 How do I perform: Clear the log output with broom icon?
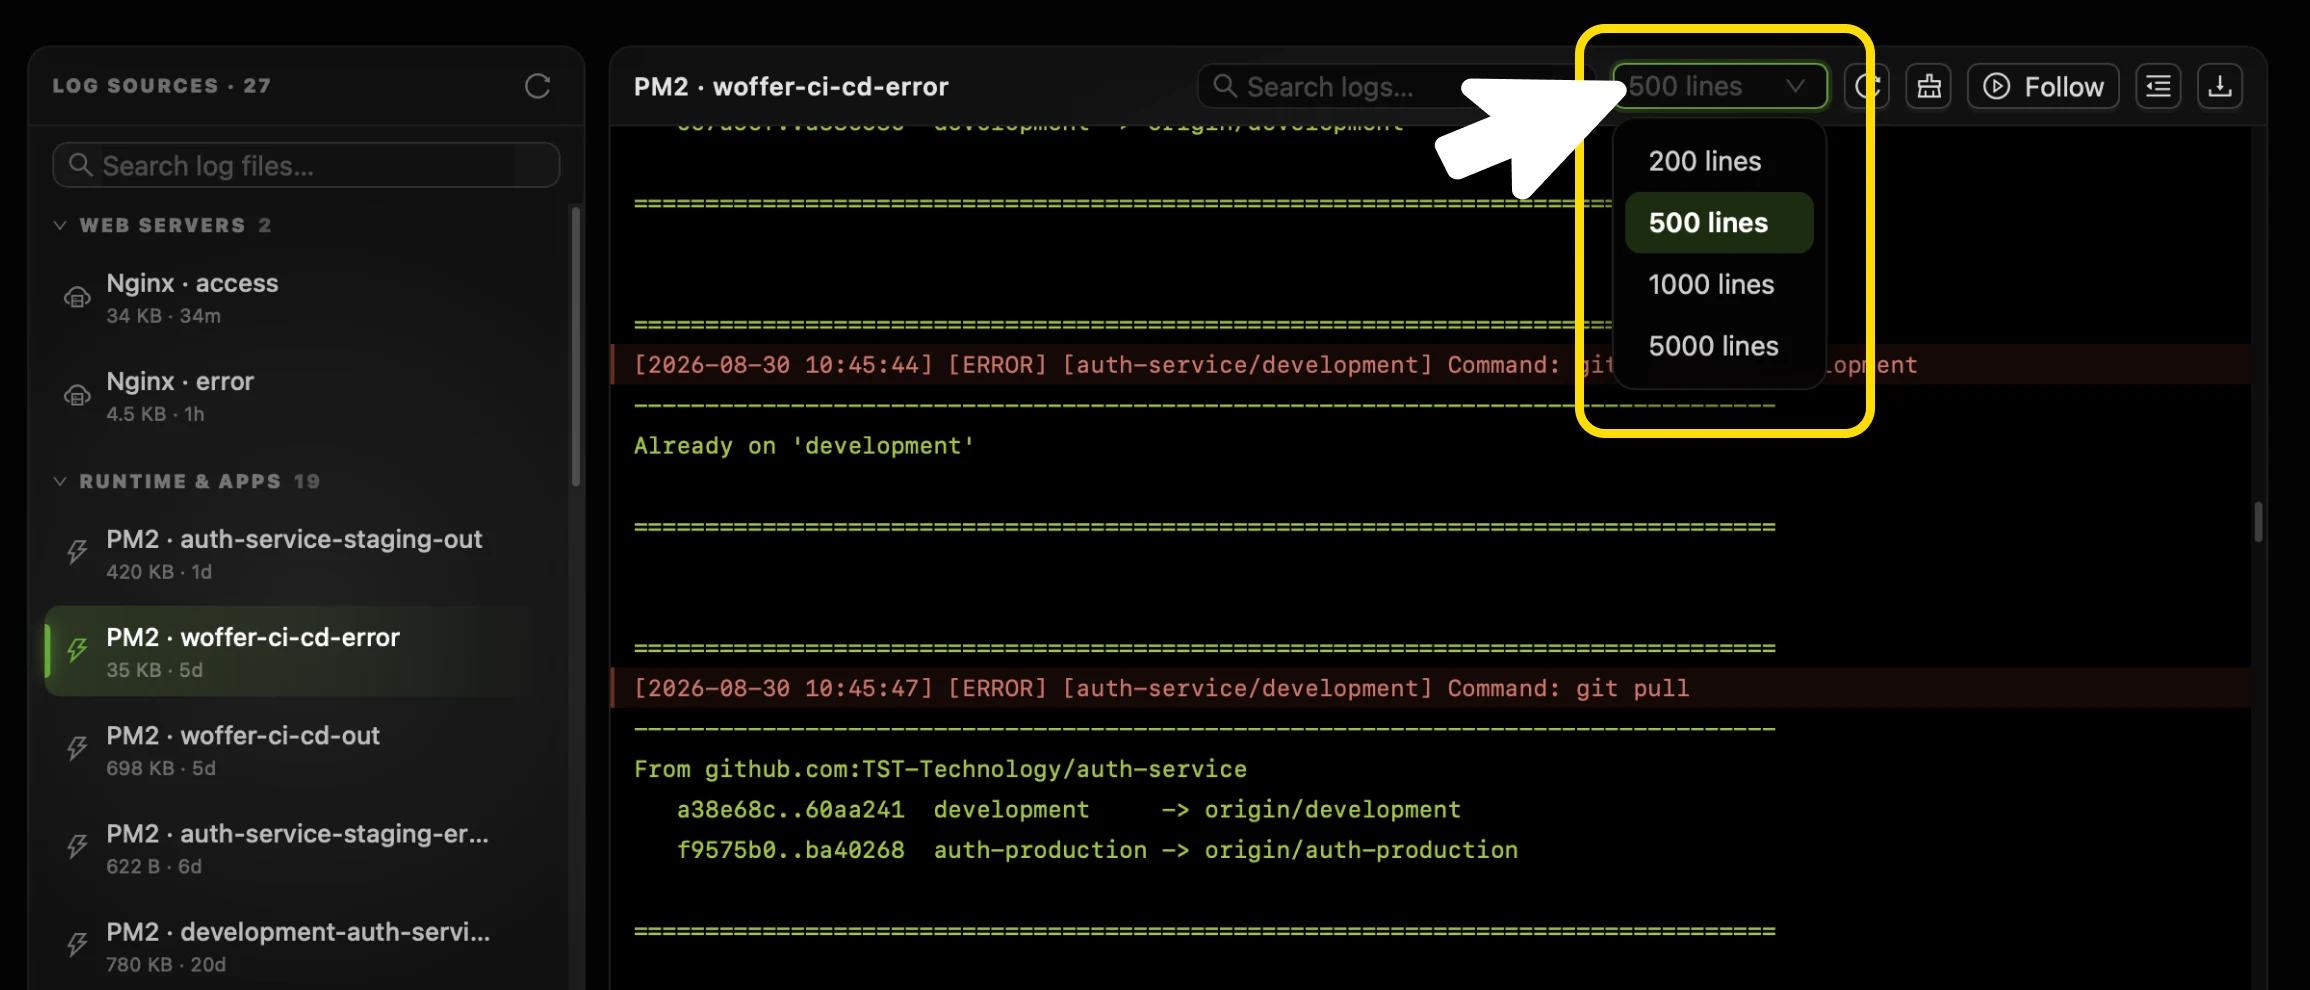pos(1929,86)
